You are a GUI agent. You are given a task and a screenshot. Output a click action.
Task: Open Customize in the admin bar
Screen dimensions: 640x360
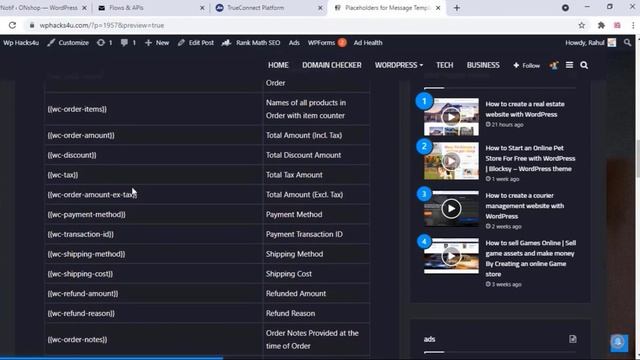click(68, 42)
